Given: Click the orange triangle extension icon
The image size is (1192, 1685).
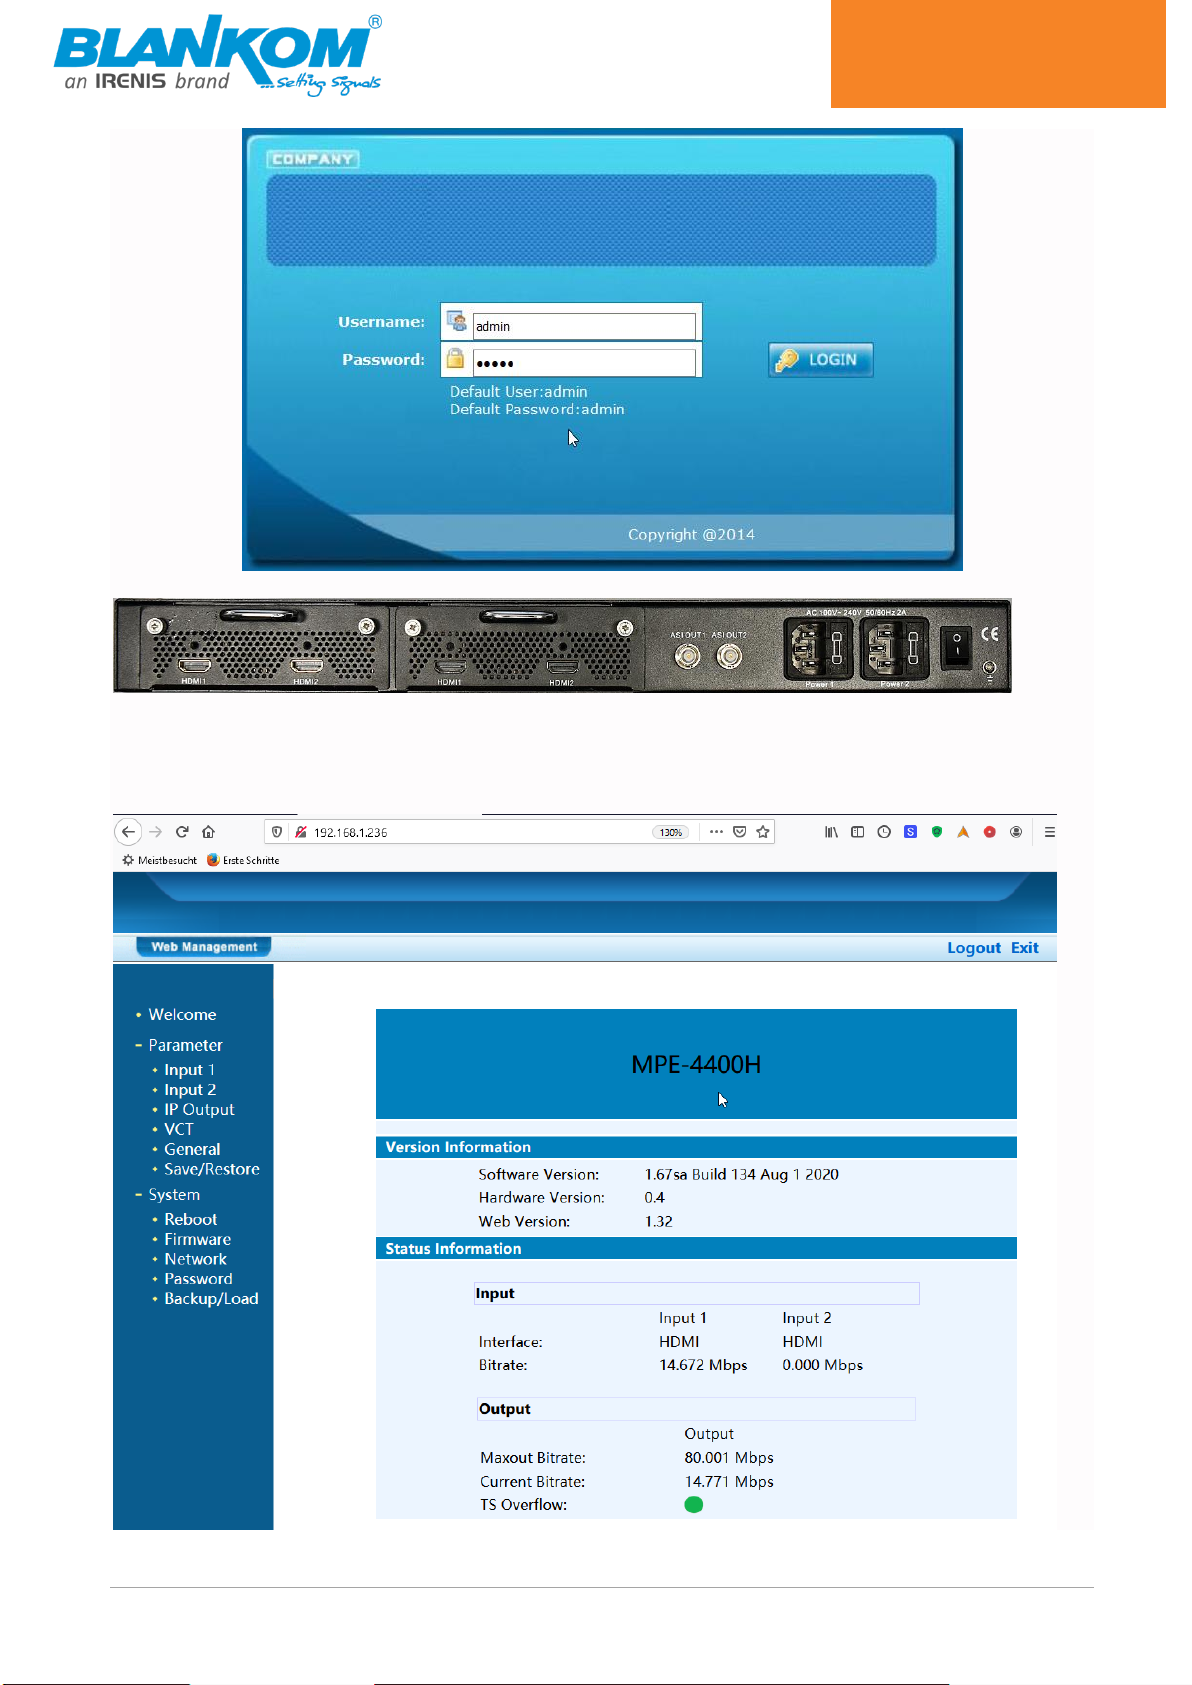Looking at the screenshot, I should pyautogui.click(x=963, y=832).
